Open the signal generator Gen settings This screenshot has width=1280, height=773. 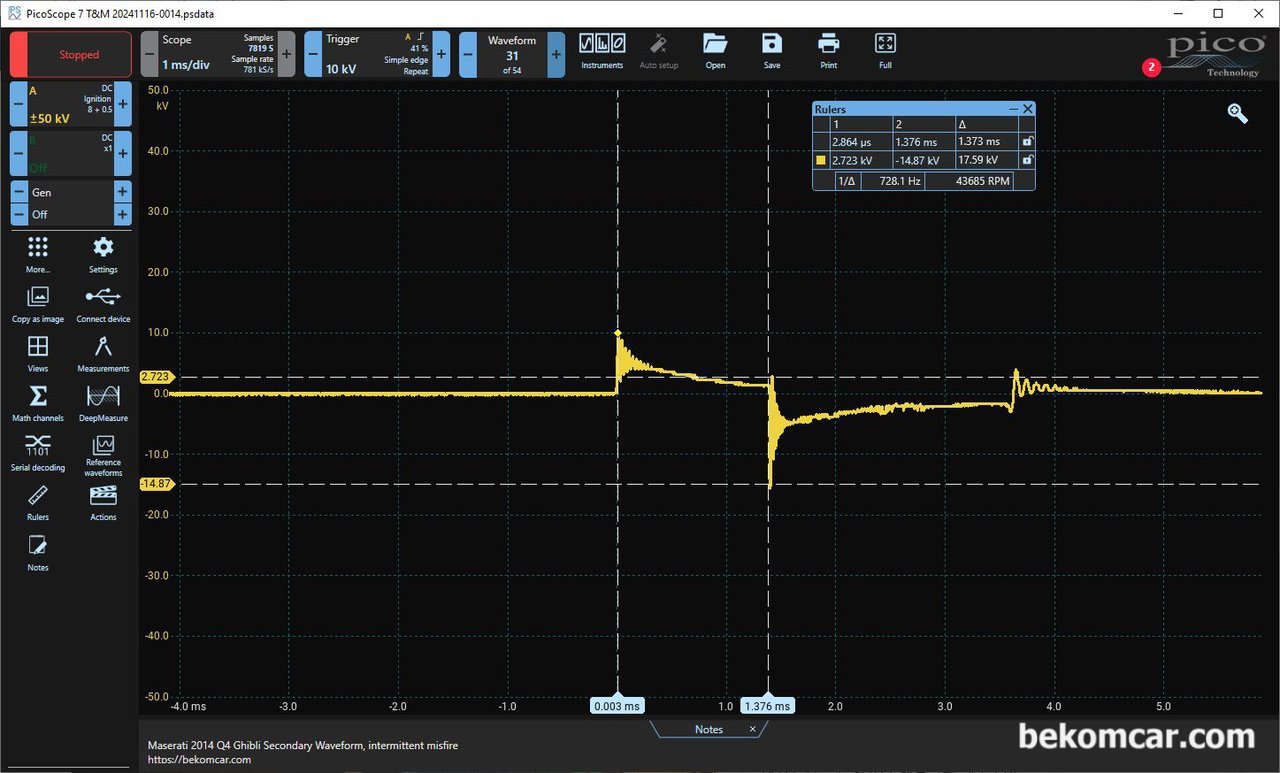[70, 192]
